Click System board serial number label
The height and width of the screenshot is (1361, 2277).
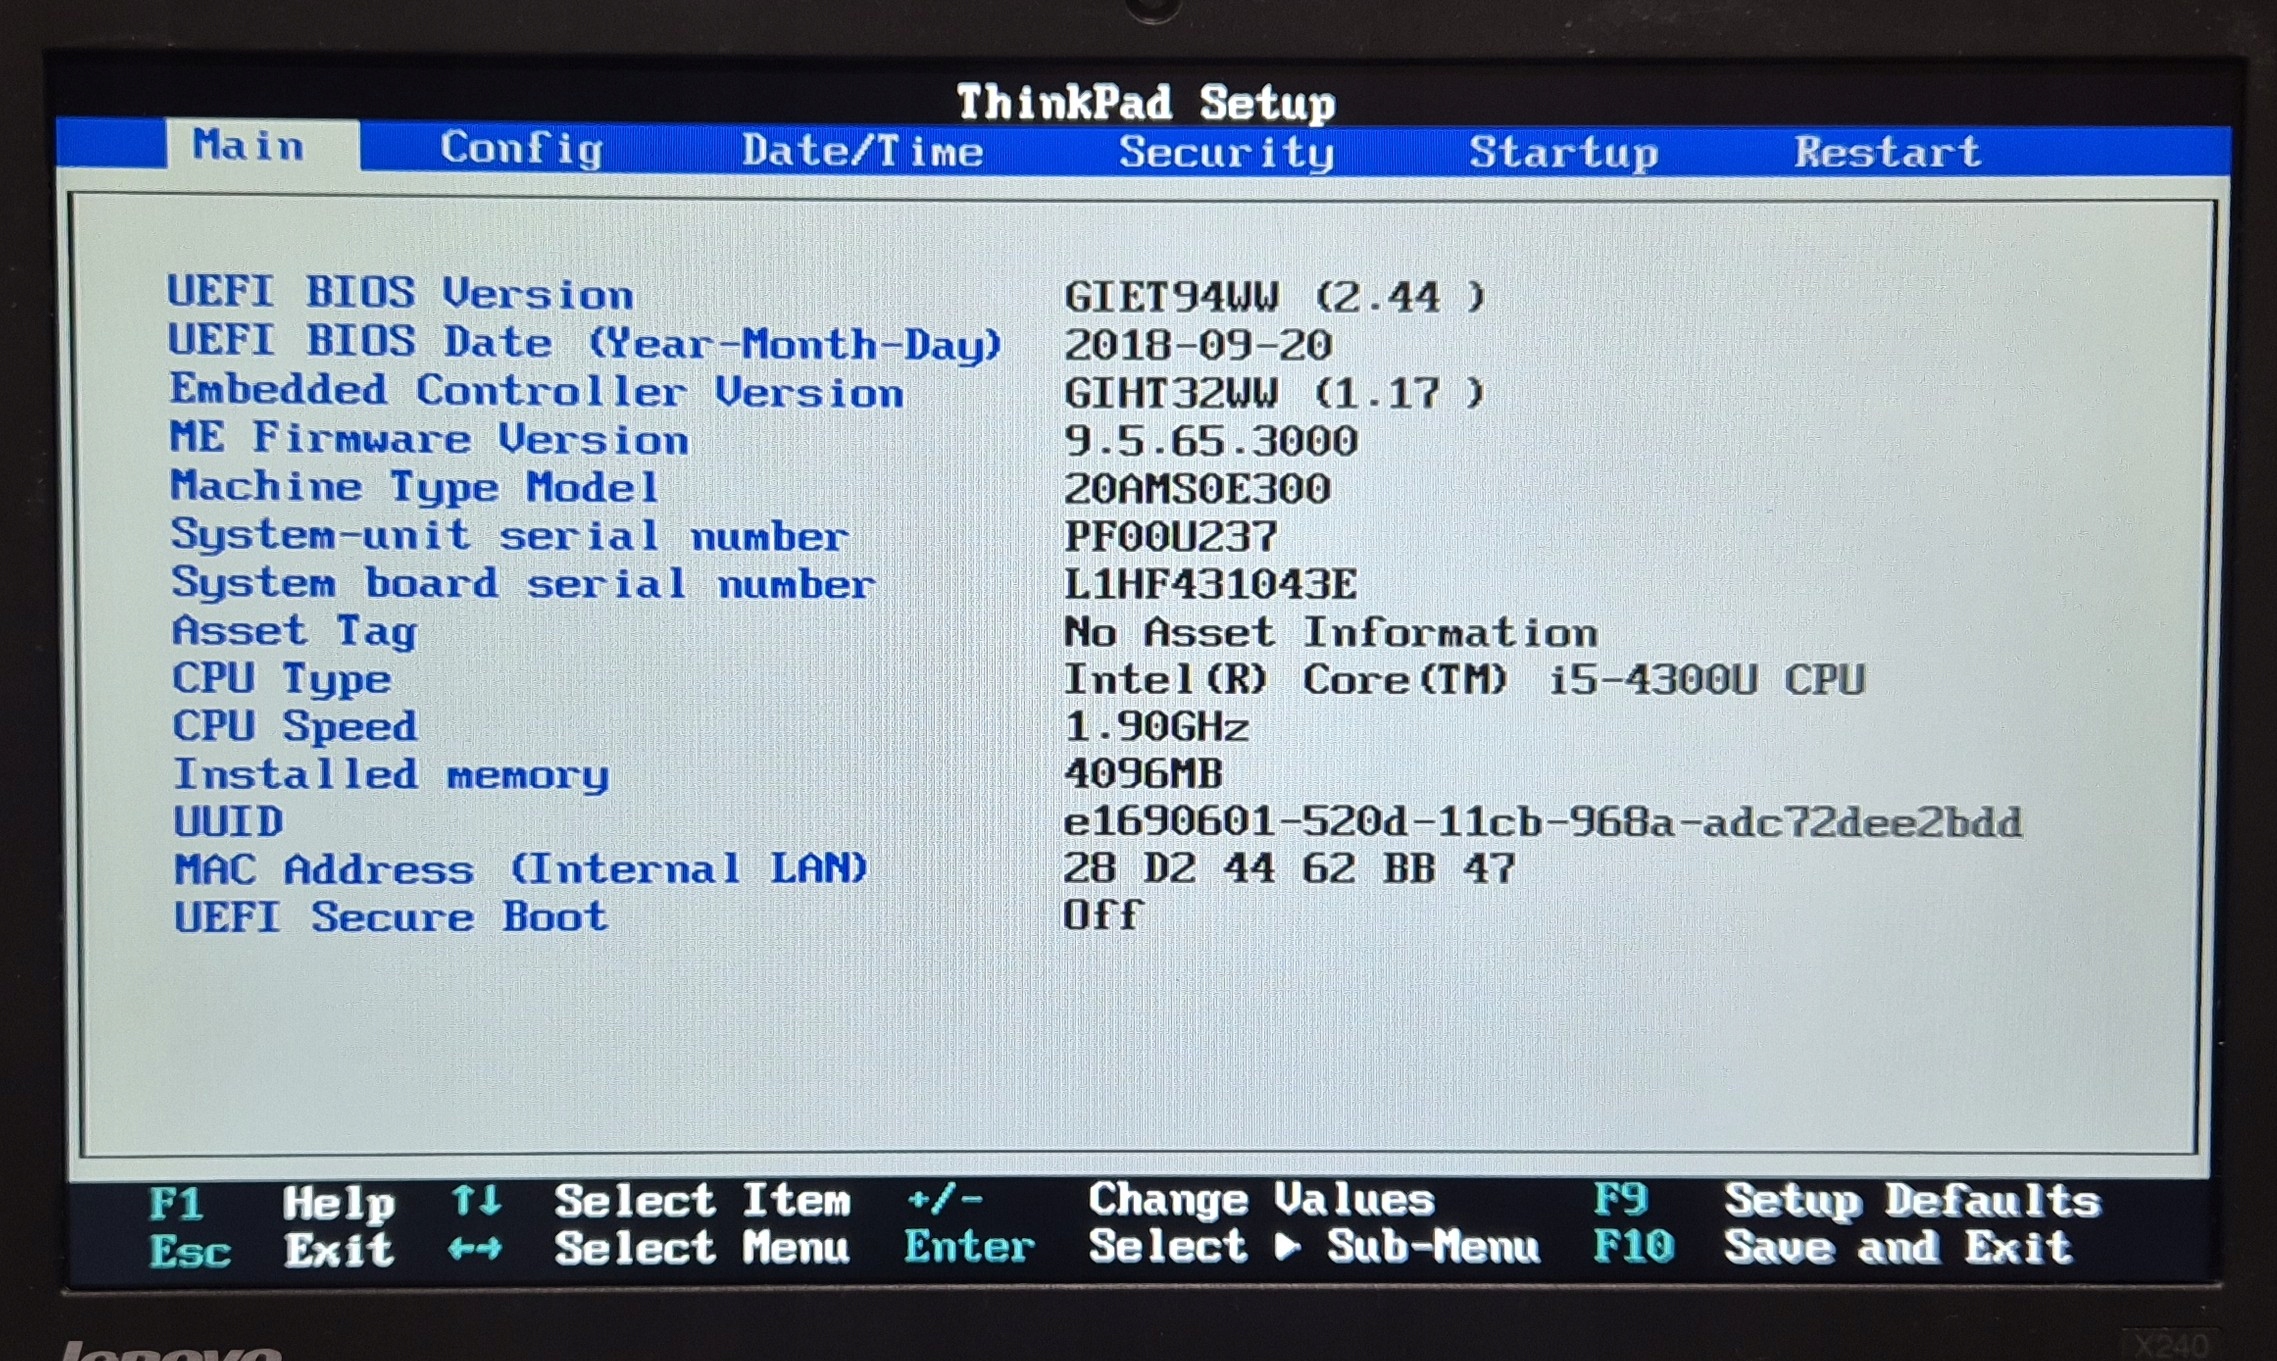[523, 584]
